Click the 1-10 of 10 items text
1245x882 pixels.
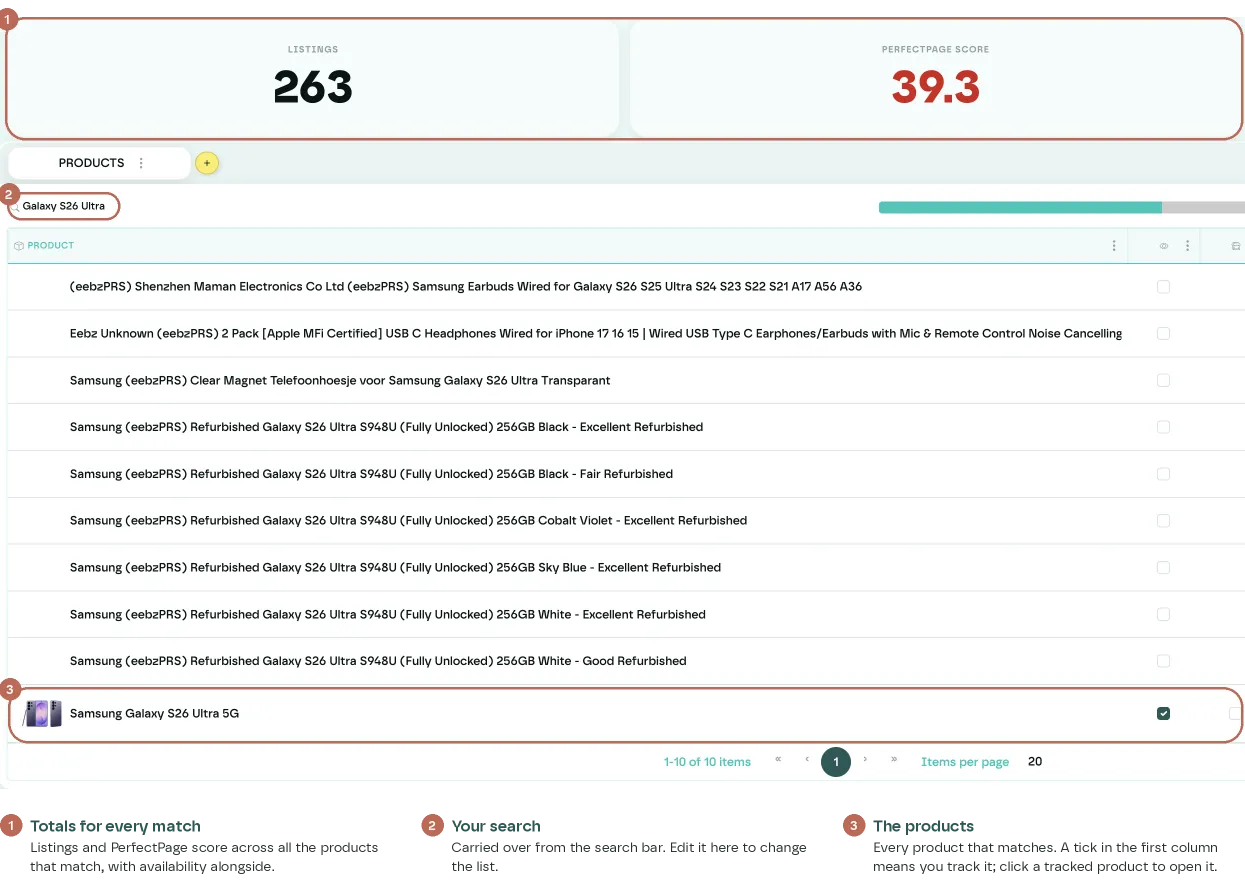coord(707,762)
